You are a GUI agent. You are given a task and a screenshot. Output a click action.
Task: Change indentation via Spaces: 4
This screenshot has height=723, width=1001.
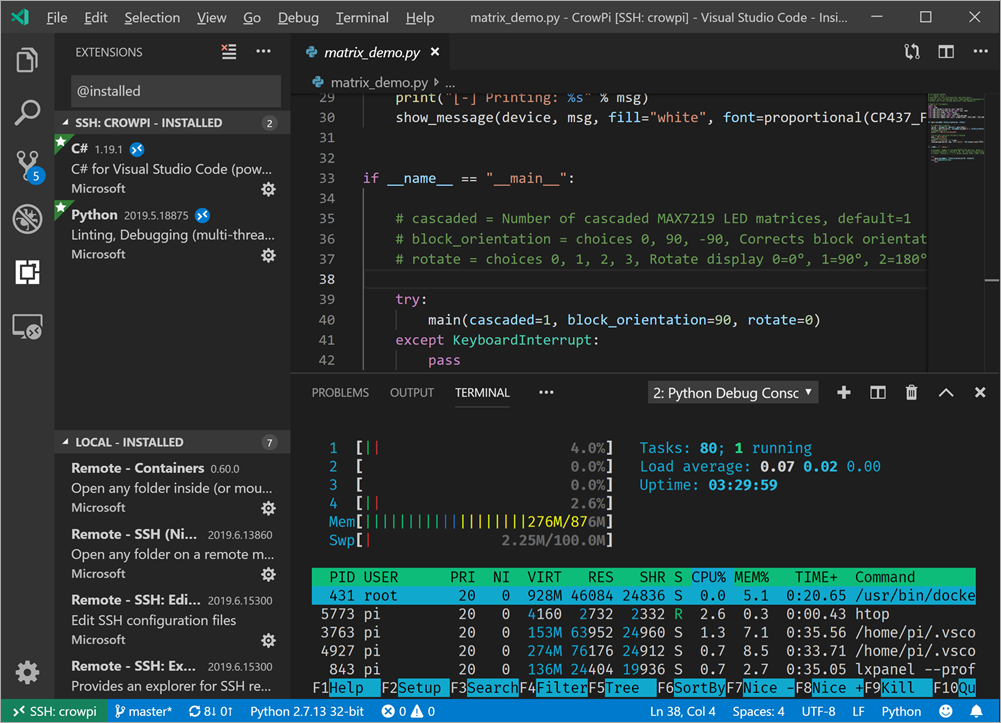coord(758,711)
